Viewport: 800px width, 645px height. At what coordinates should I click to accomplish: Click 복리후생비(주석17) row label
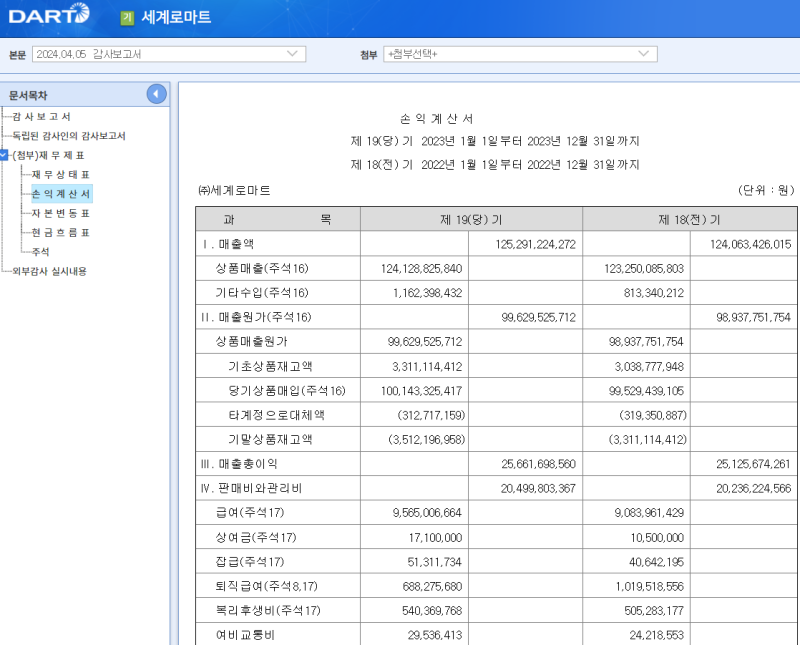(268, 610)
